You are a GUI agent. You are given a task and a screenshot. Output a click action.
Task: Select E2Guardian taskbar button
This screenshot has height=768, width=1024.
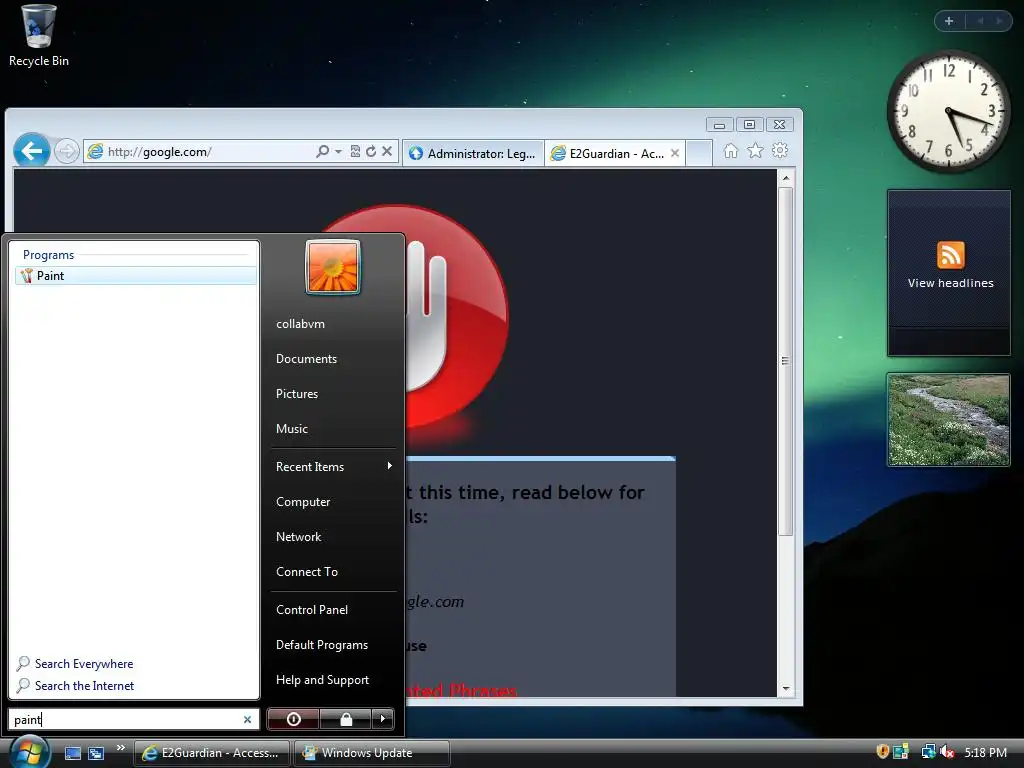212,753
